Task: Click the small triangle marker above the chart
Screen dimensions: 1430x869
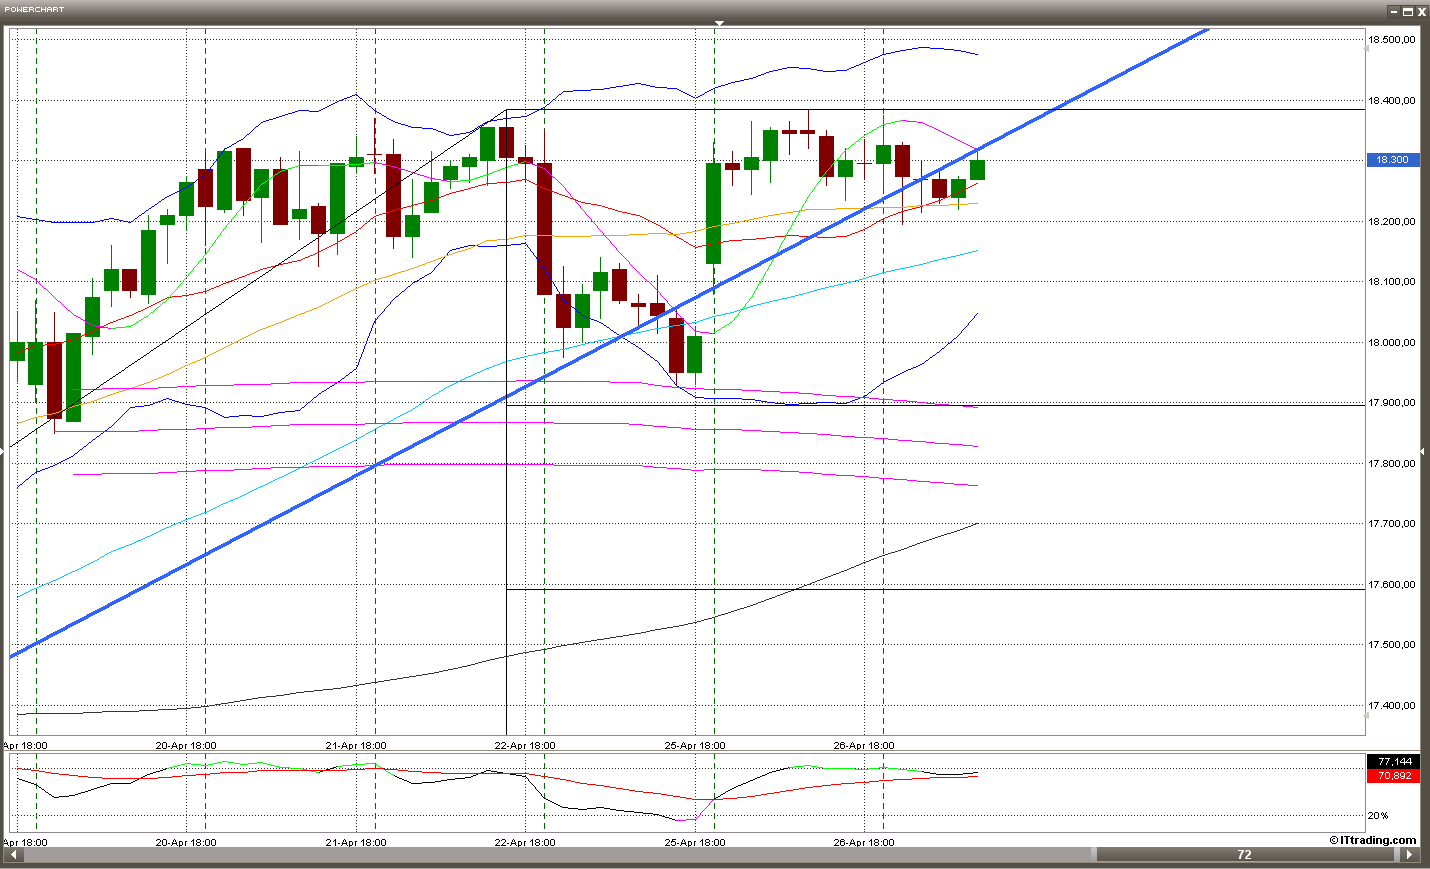Action: 719,23
